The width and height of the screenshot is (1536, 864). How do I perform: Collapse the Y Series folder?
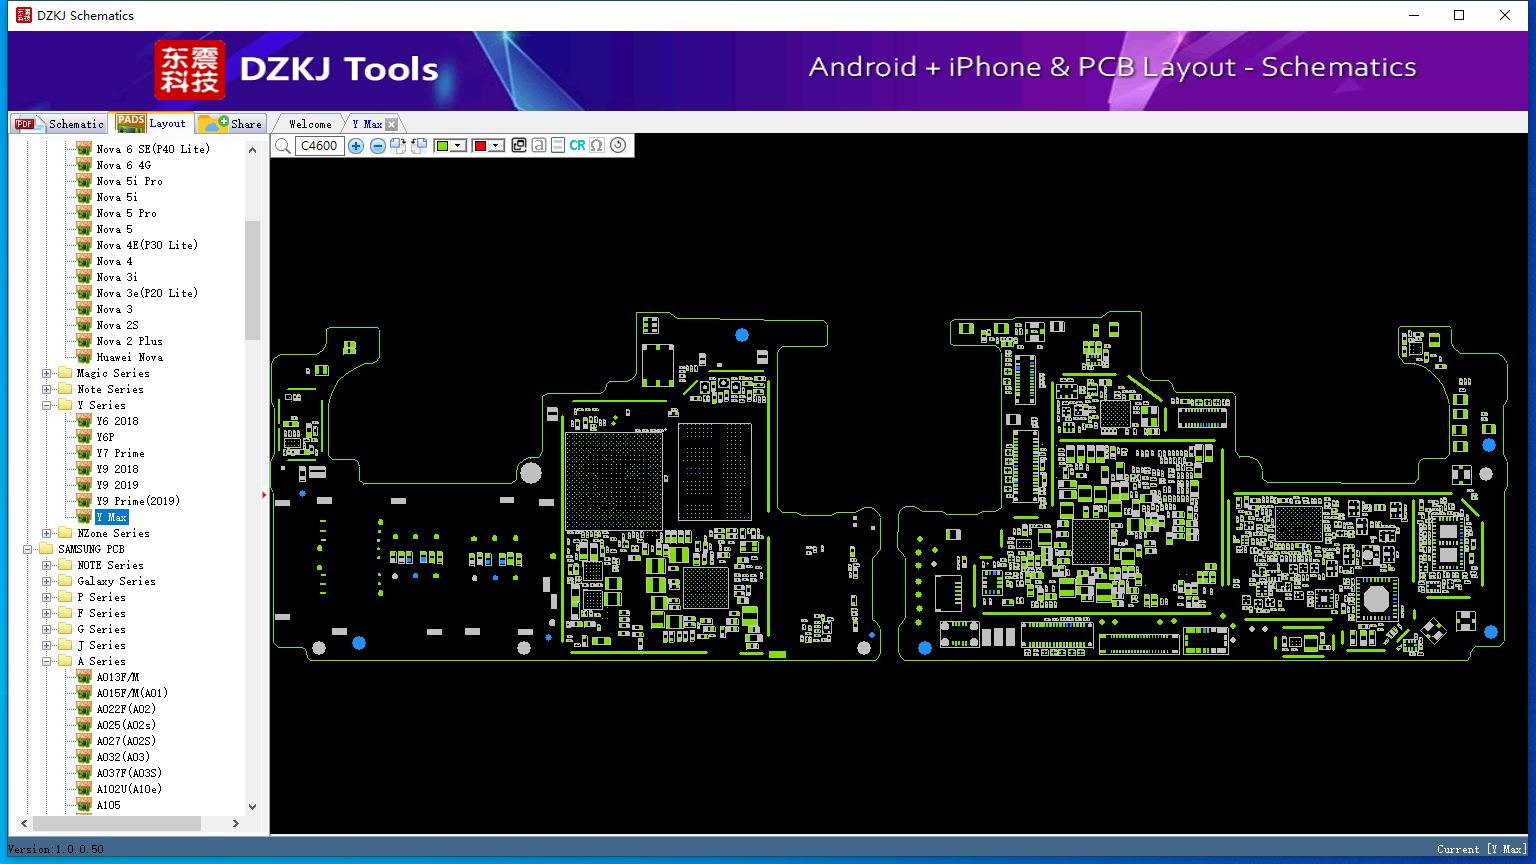point(46,405)
